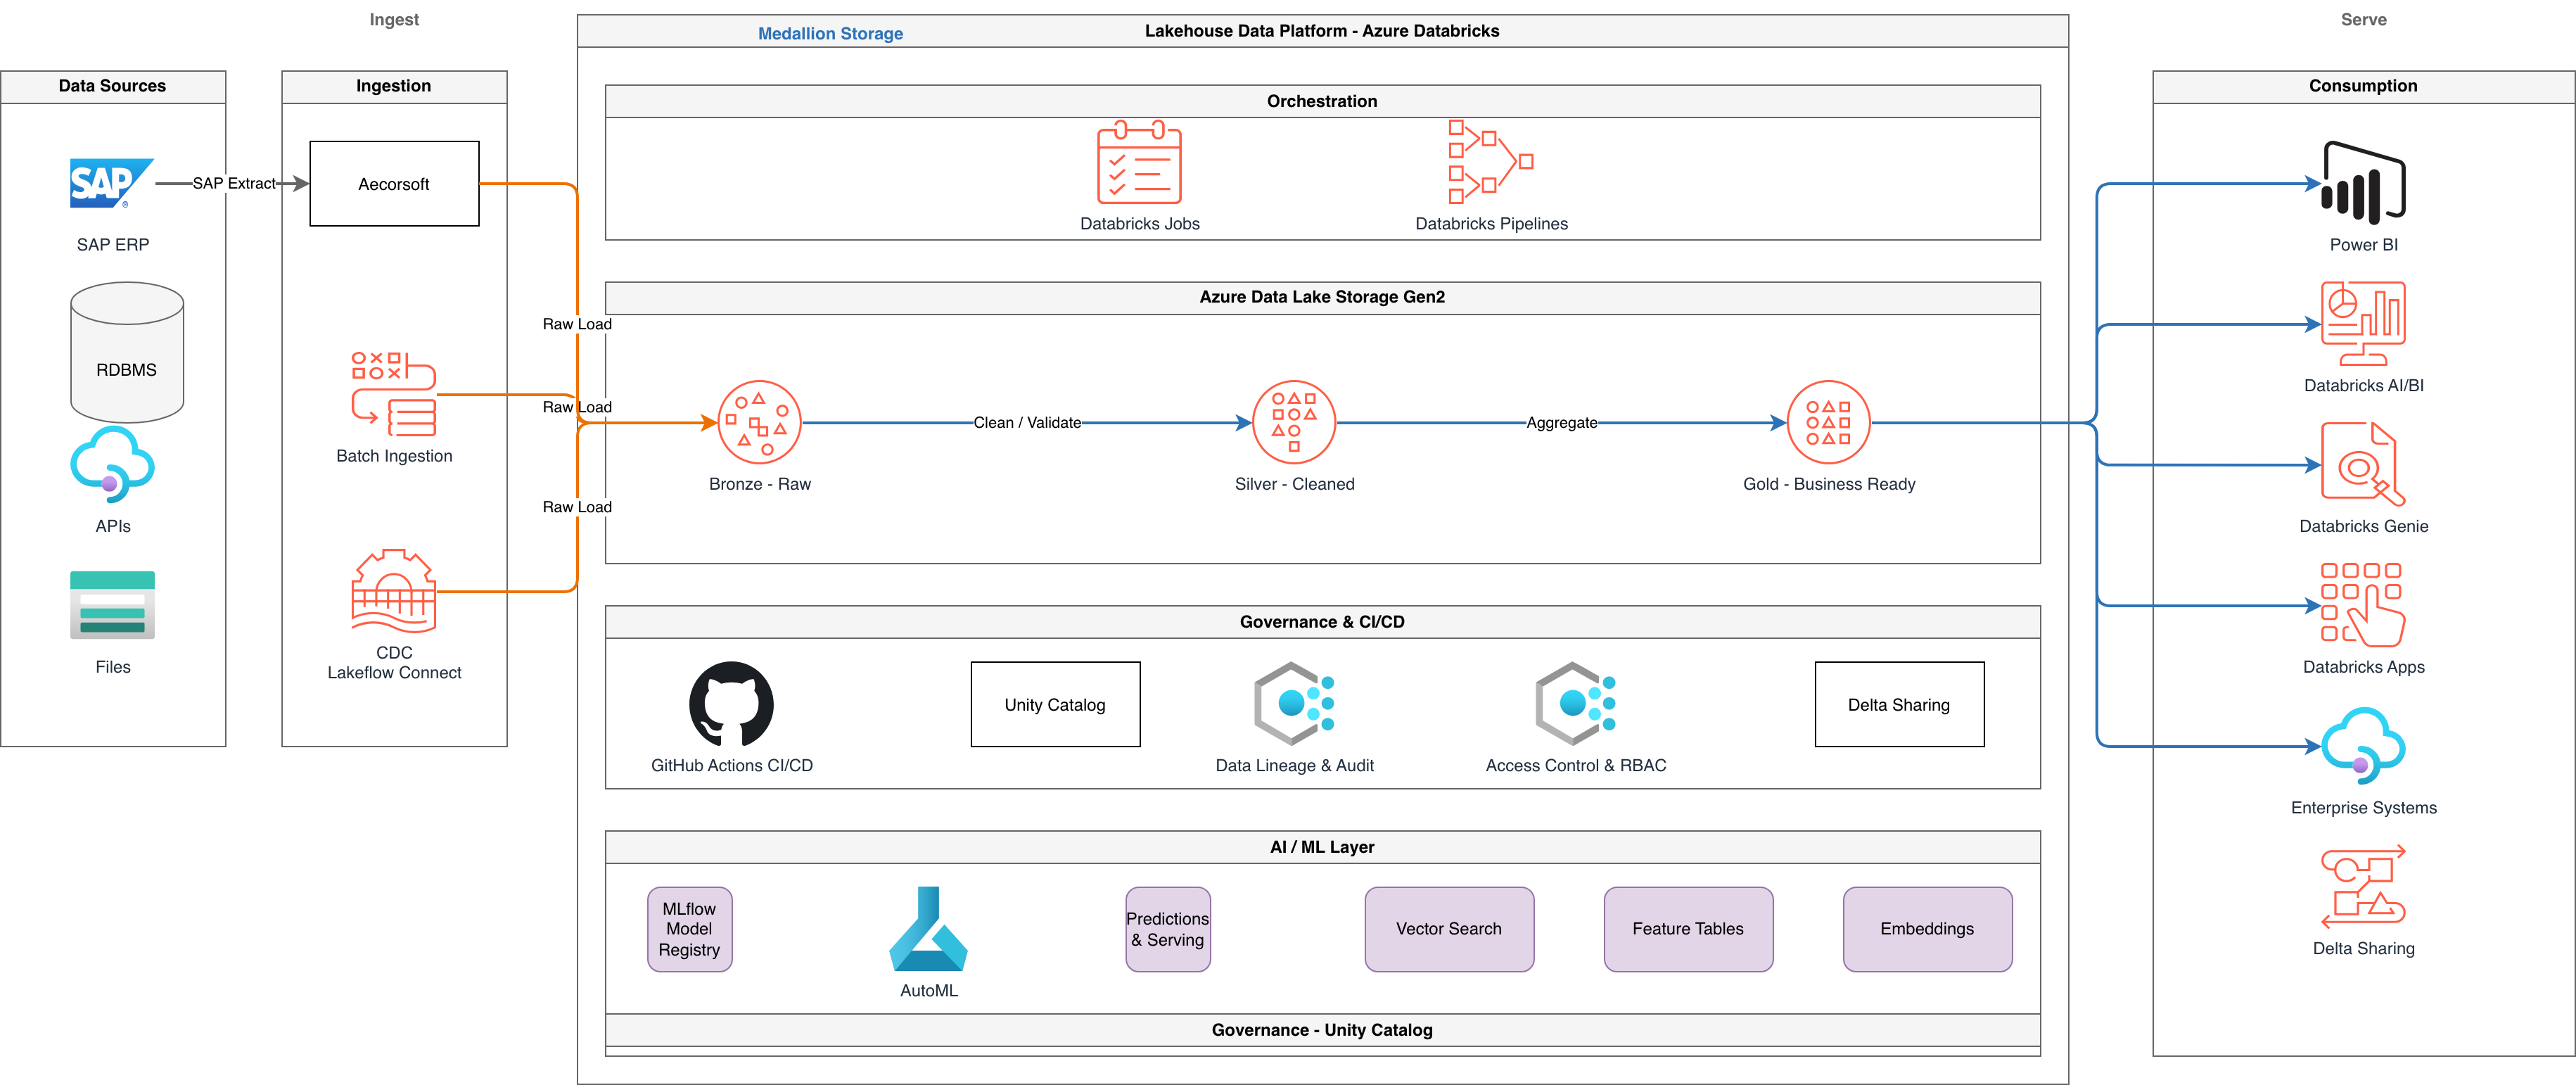Select the Governance & CI/CD header

point(1322,622)
